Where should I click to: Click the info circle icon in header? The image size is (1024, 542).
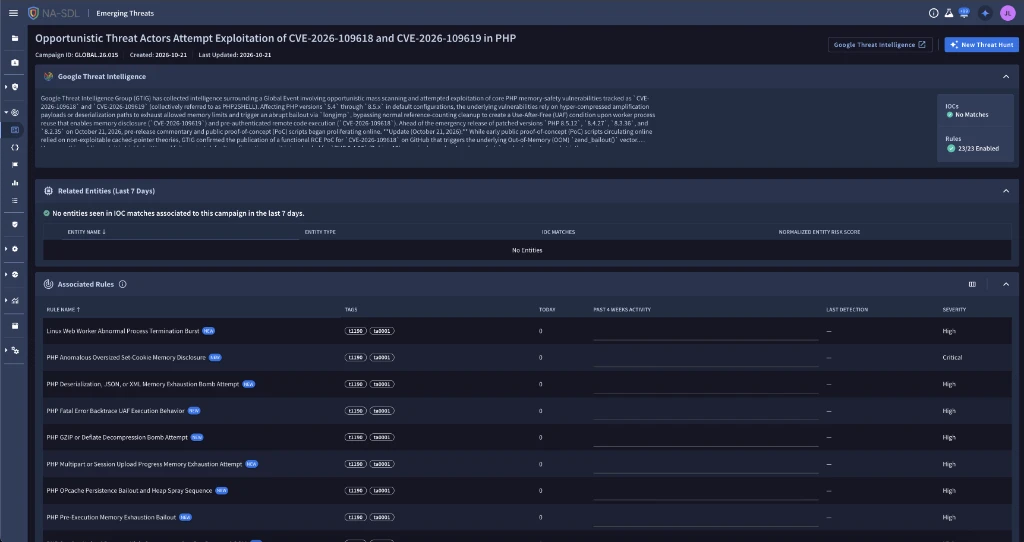click(934, 13)
